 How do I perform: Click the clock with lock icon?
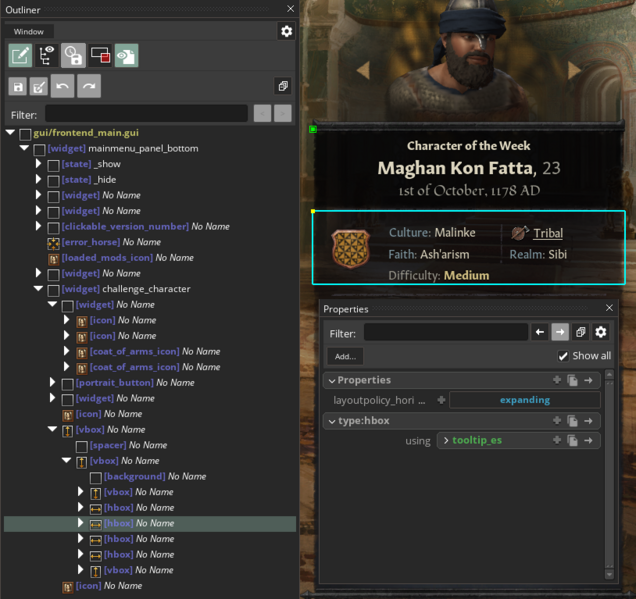(x=73, y=56)
